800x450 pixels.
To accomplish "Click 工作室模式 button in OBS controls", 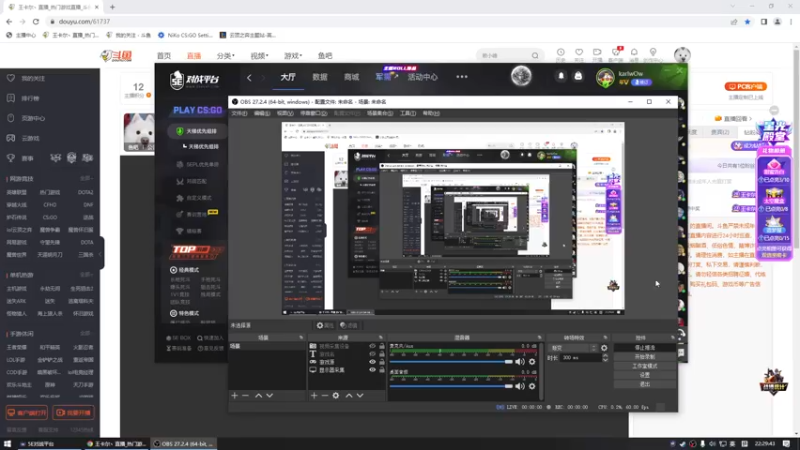I will point(644,366).
